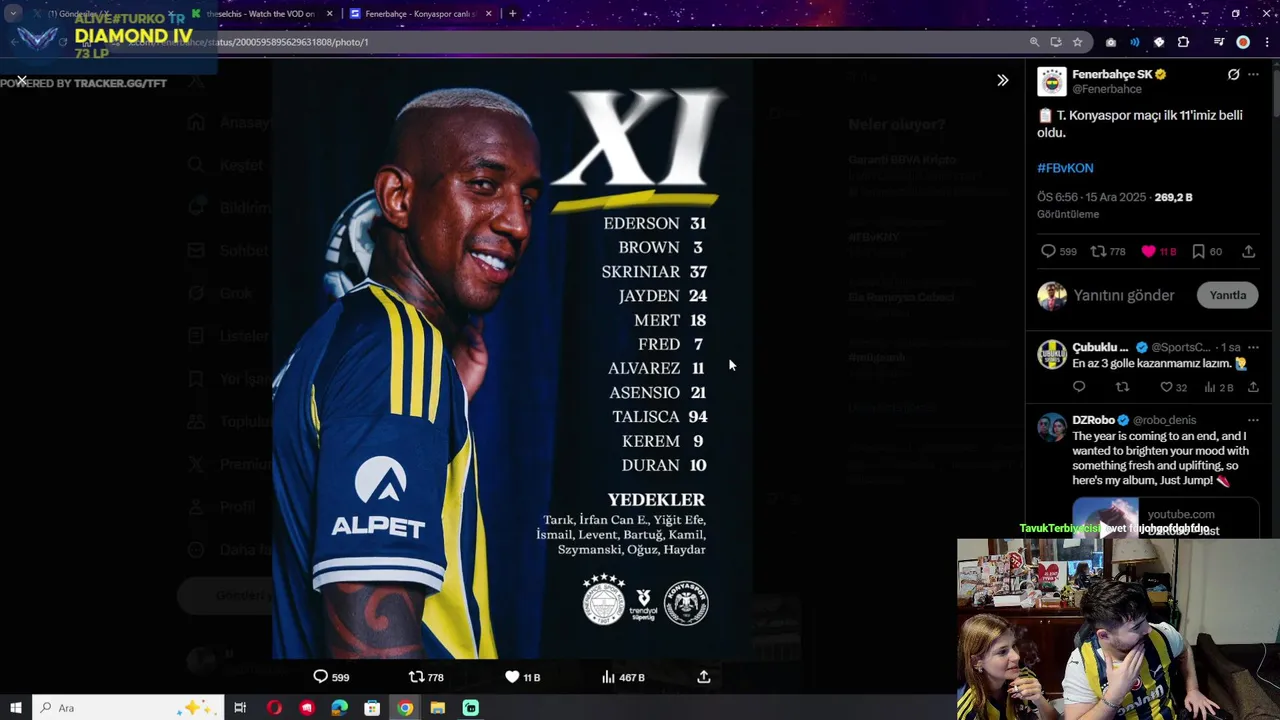Open the Chrome three-dot menu
Viewport: 1280px width, 720px height.
1266,42
